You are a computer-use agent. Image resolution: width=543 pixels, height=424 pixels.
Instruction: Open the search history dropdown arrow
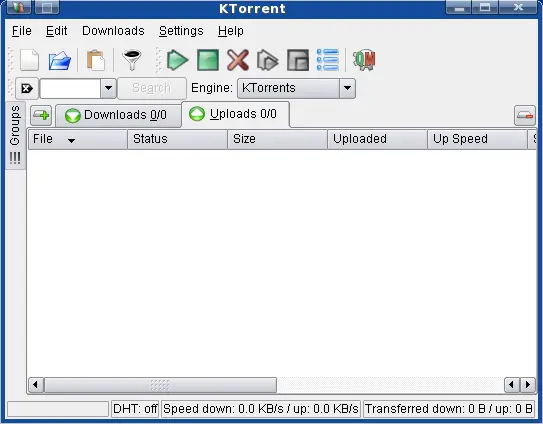click(108, 88)
